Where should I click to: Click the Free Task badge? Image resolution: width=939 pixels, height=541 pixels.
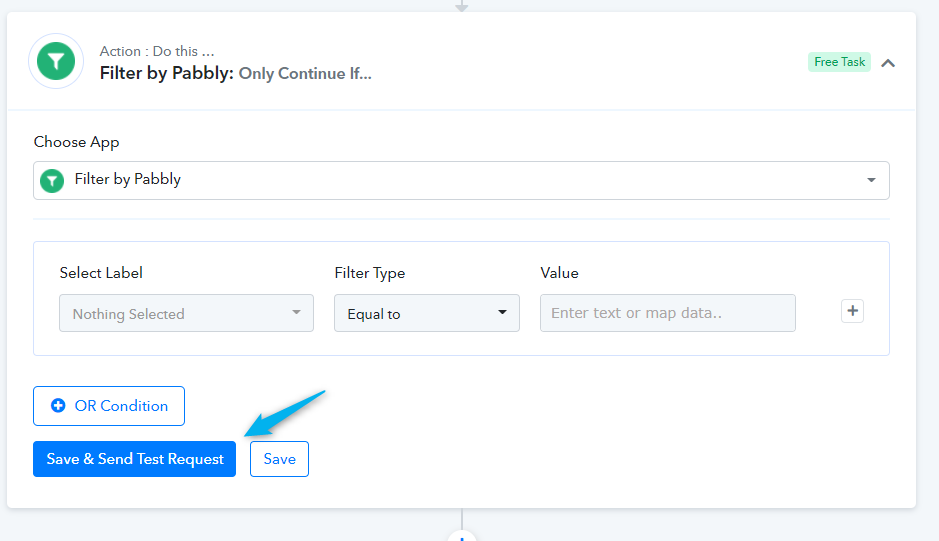[x=839, y=62]
